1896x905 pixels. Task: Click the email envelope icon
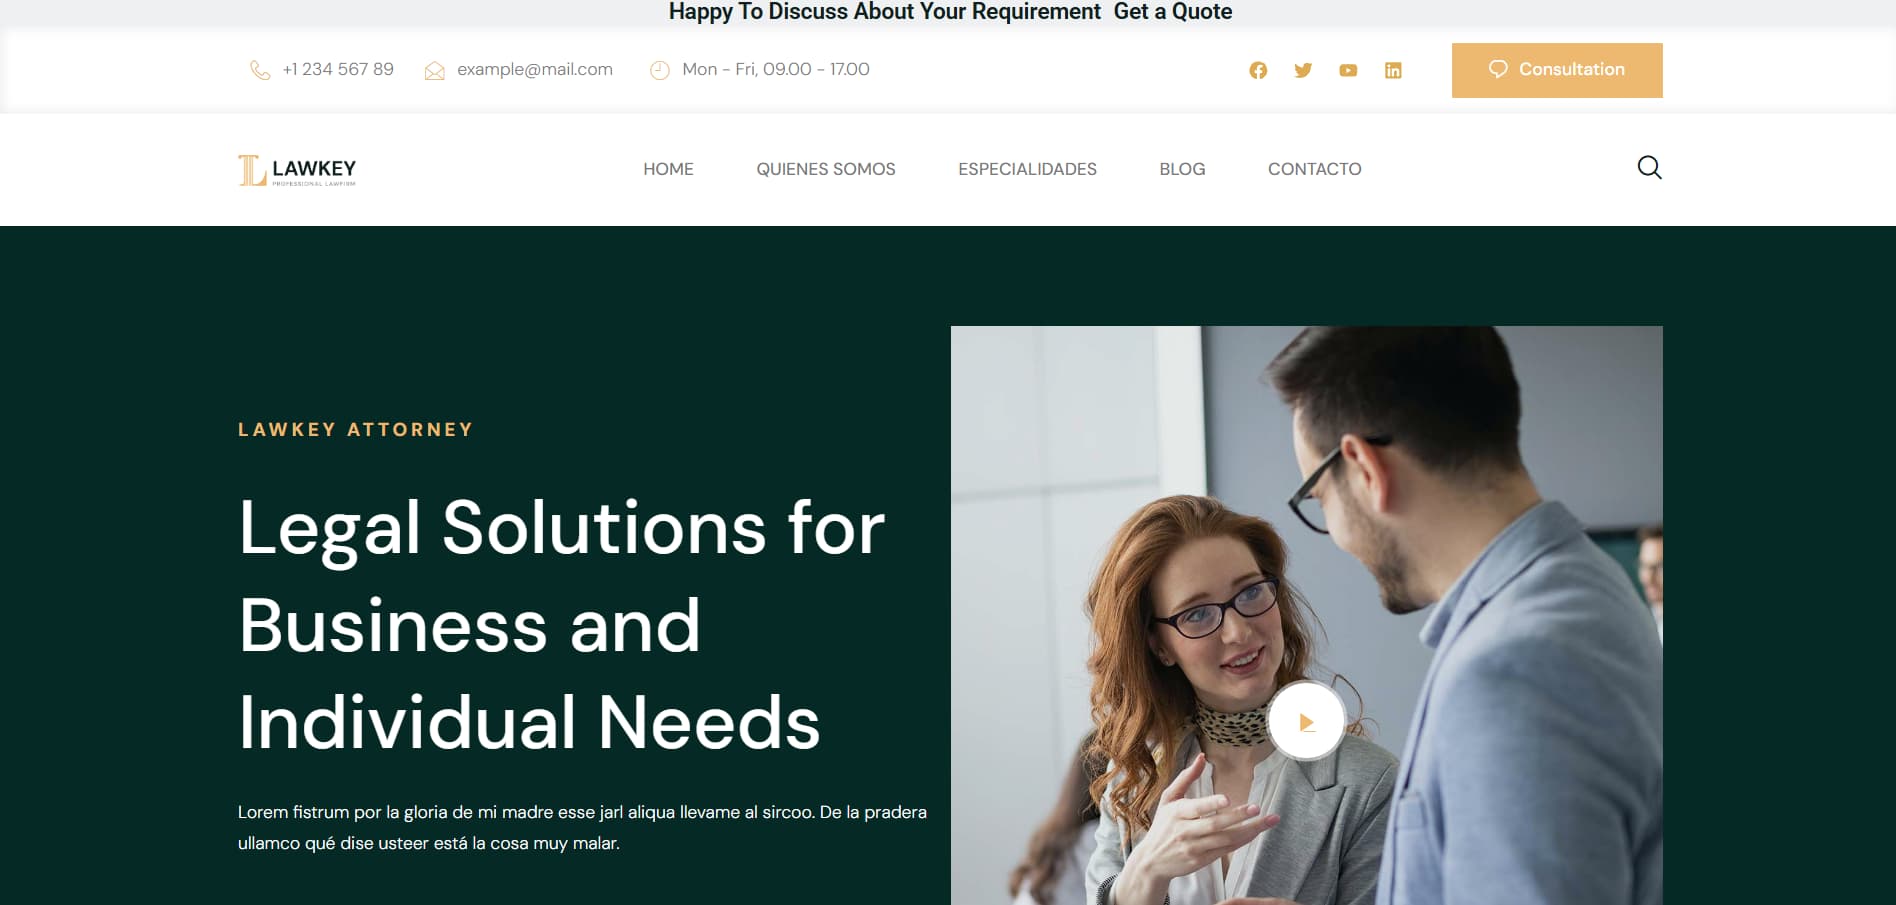click(x=434, y=70)
